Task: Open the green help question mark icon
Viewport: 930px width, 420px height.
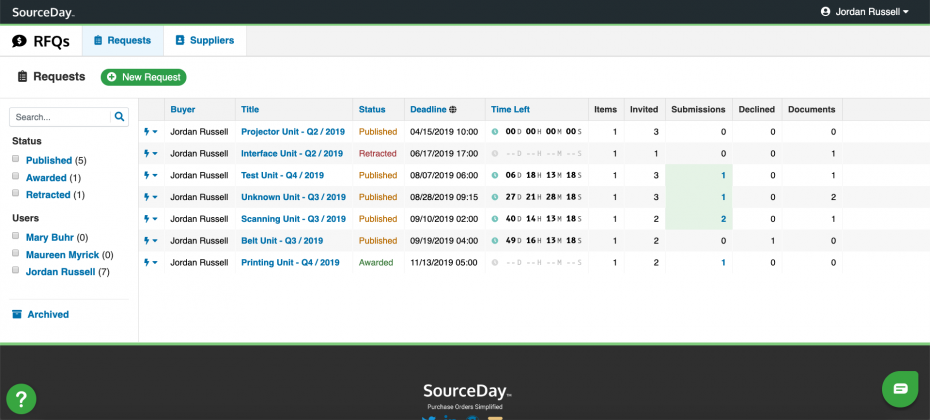Action: (21, 399)
